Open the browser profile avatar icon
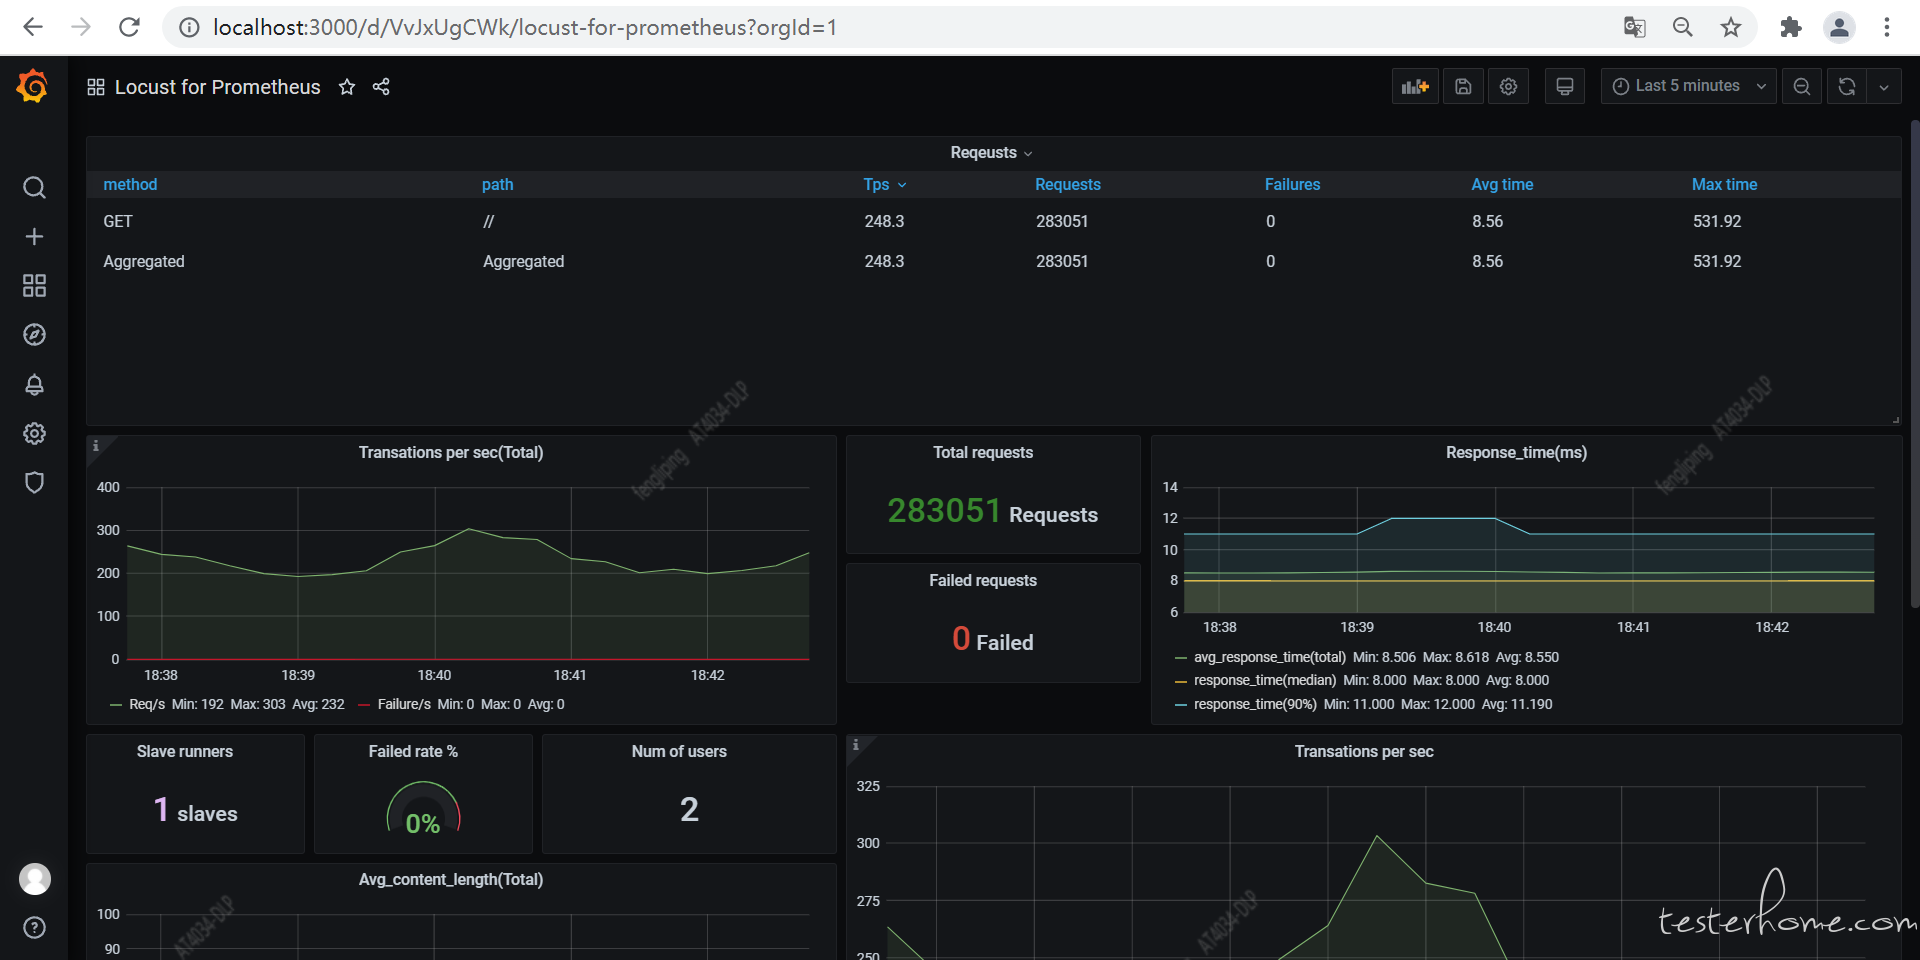 click(1839, 27)
